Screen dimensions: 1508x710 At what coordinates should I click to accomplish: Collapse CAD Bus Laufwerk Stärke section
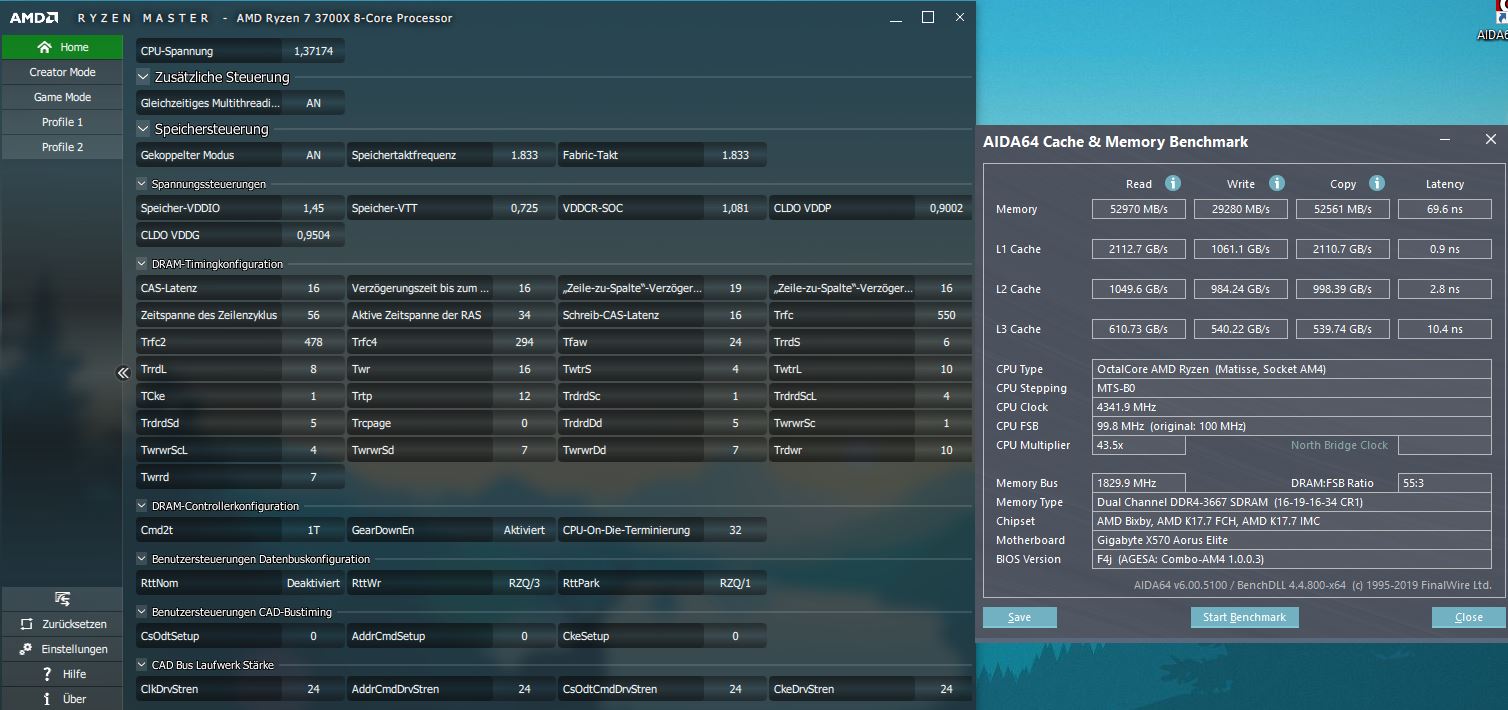point(142,665)
